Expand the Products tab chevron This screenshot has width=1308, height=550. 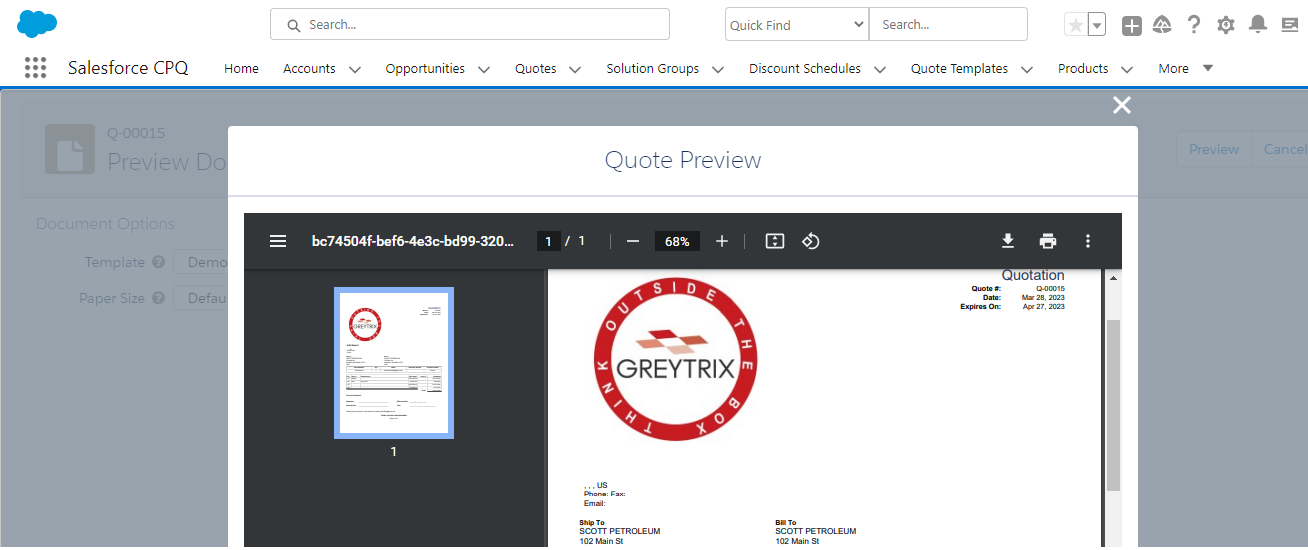pos(1127,69)
